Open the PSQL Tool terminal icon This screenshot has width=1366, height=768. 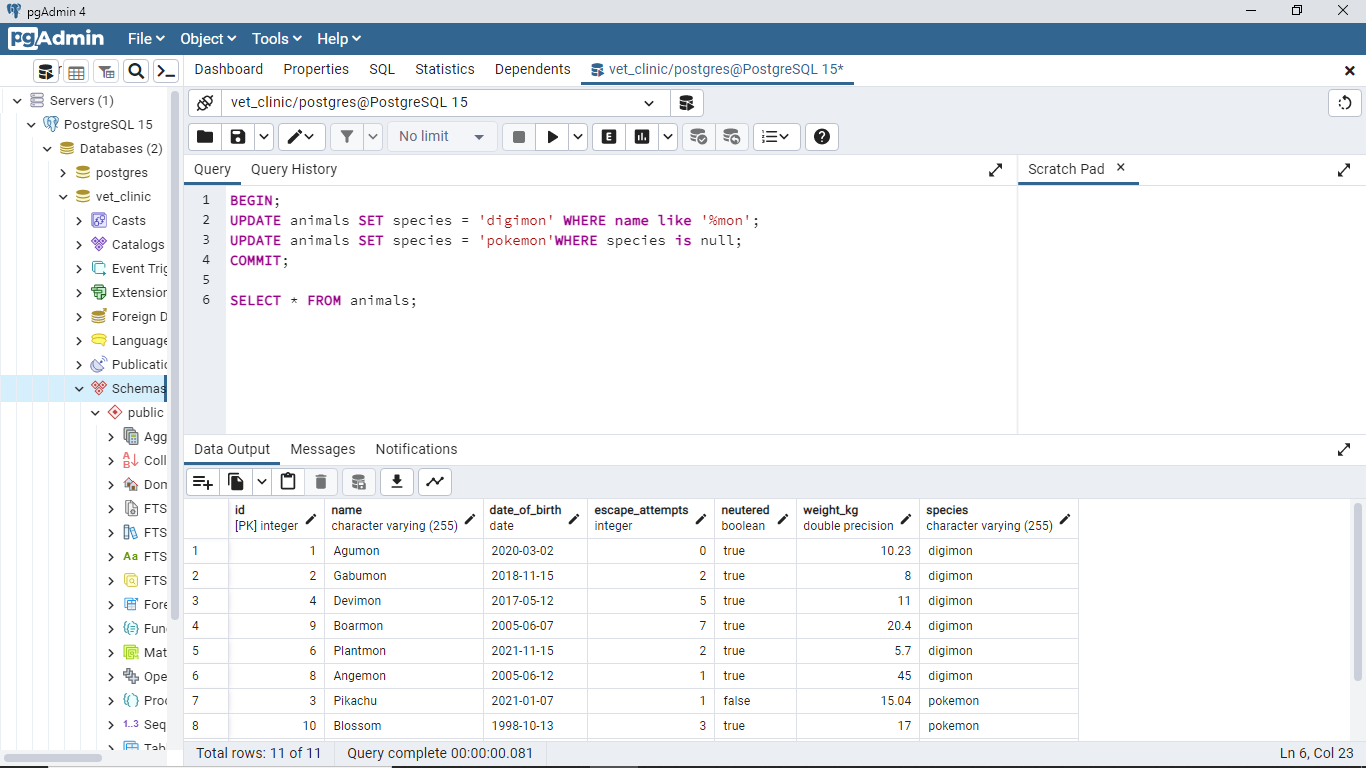click(x=166, y=71)
